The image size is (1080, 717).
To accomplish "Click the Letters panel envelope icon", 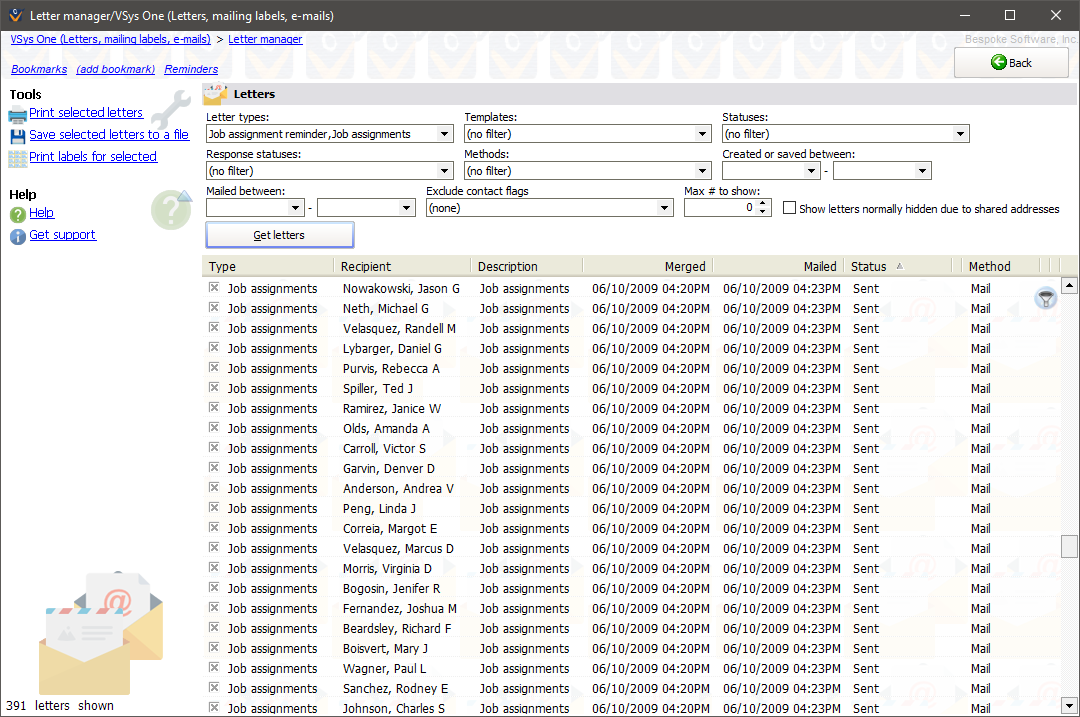I will [215, 94].
